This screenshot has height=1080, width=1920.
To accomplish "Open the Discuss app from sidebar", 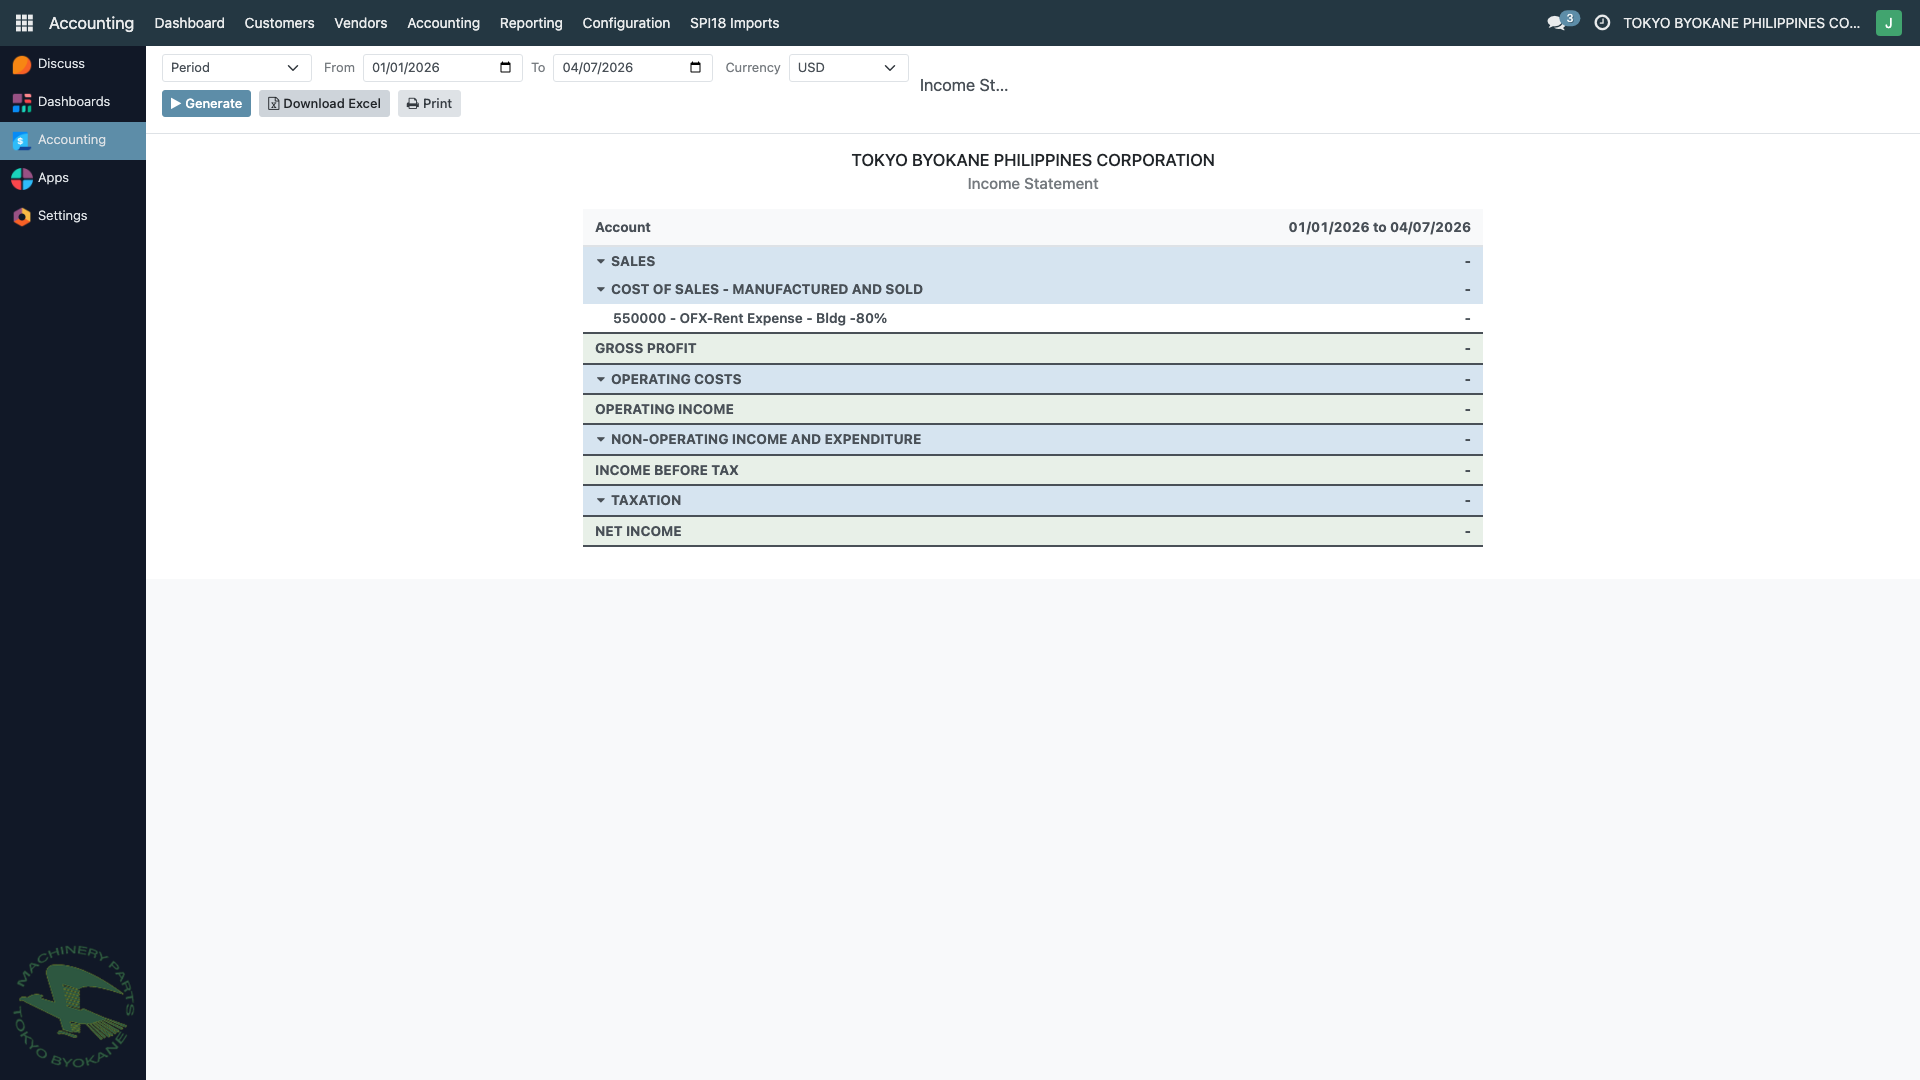I will (60, 63).
